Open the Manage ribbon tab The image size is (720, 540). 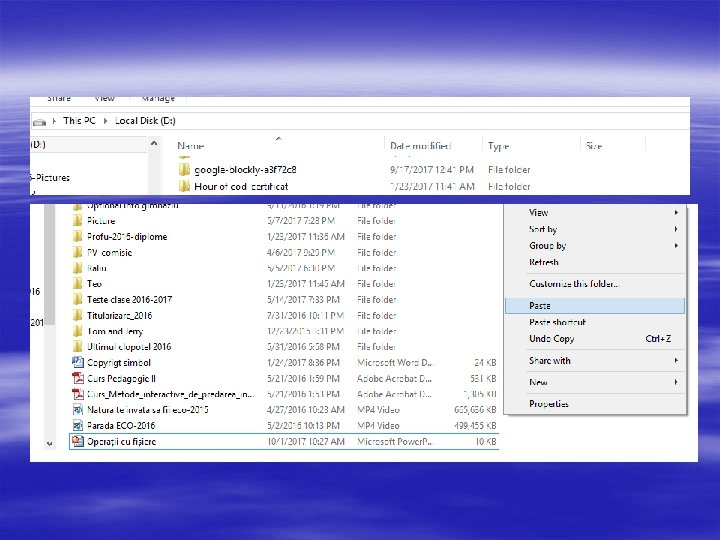[158, 99]
